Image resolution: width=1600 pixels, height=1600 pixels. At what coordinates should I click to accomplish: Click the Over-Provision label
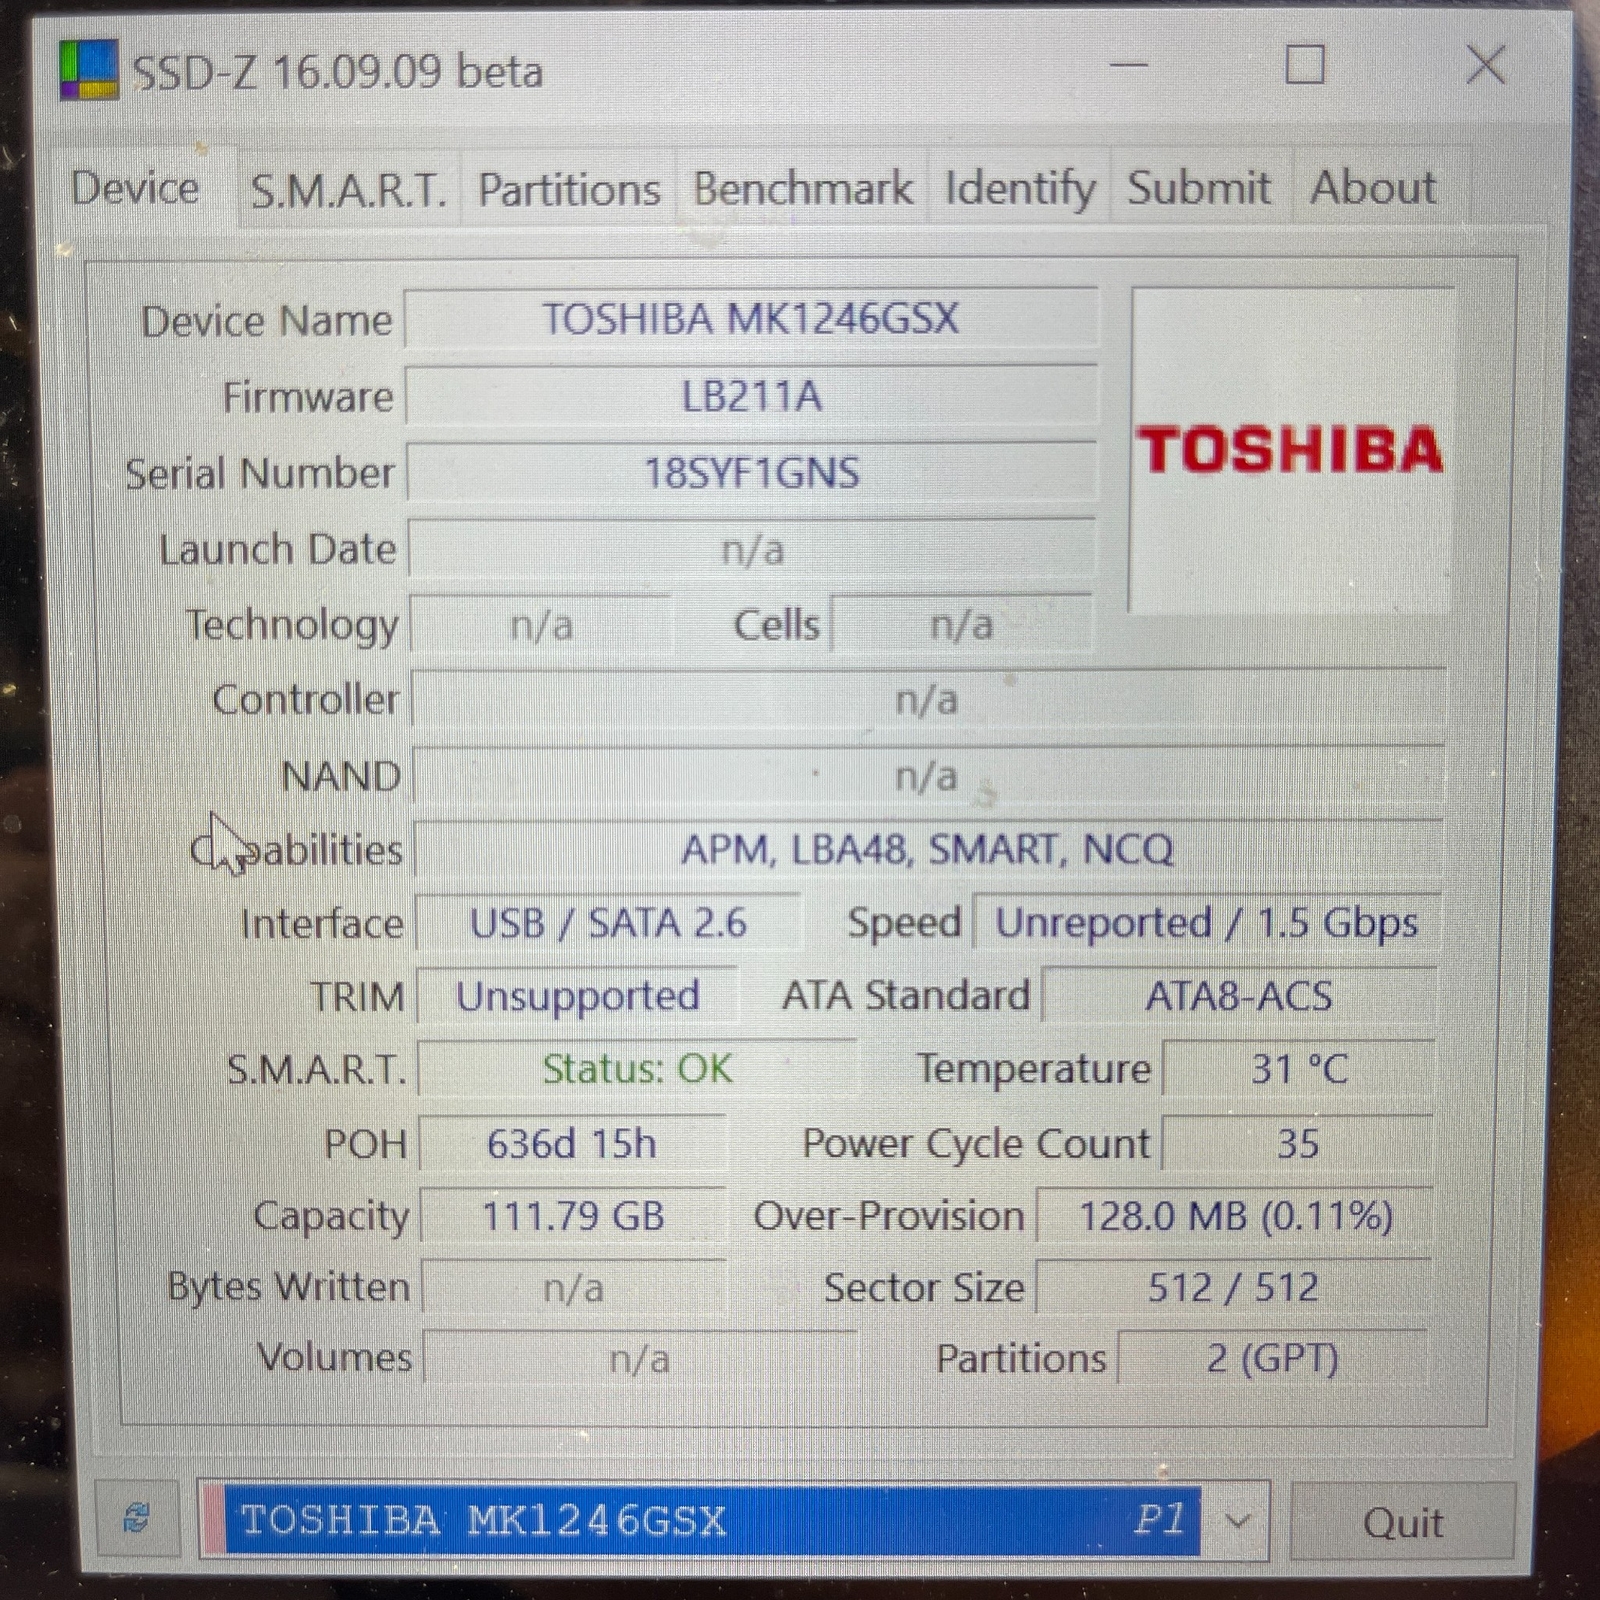pos(889,1216)
